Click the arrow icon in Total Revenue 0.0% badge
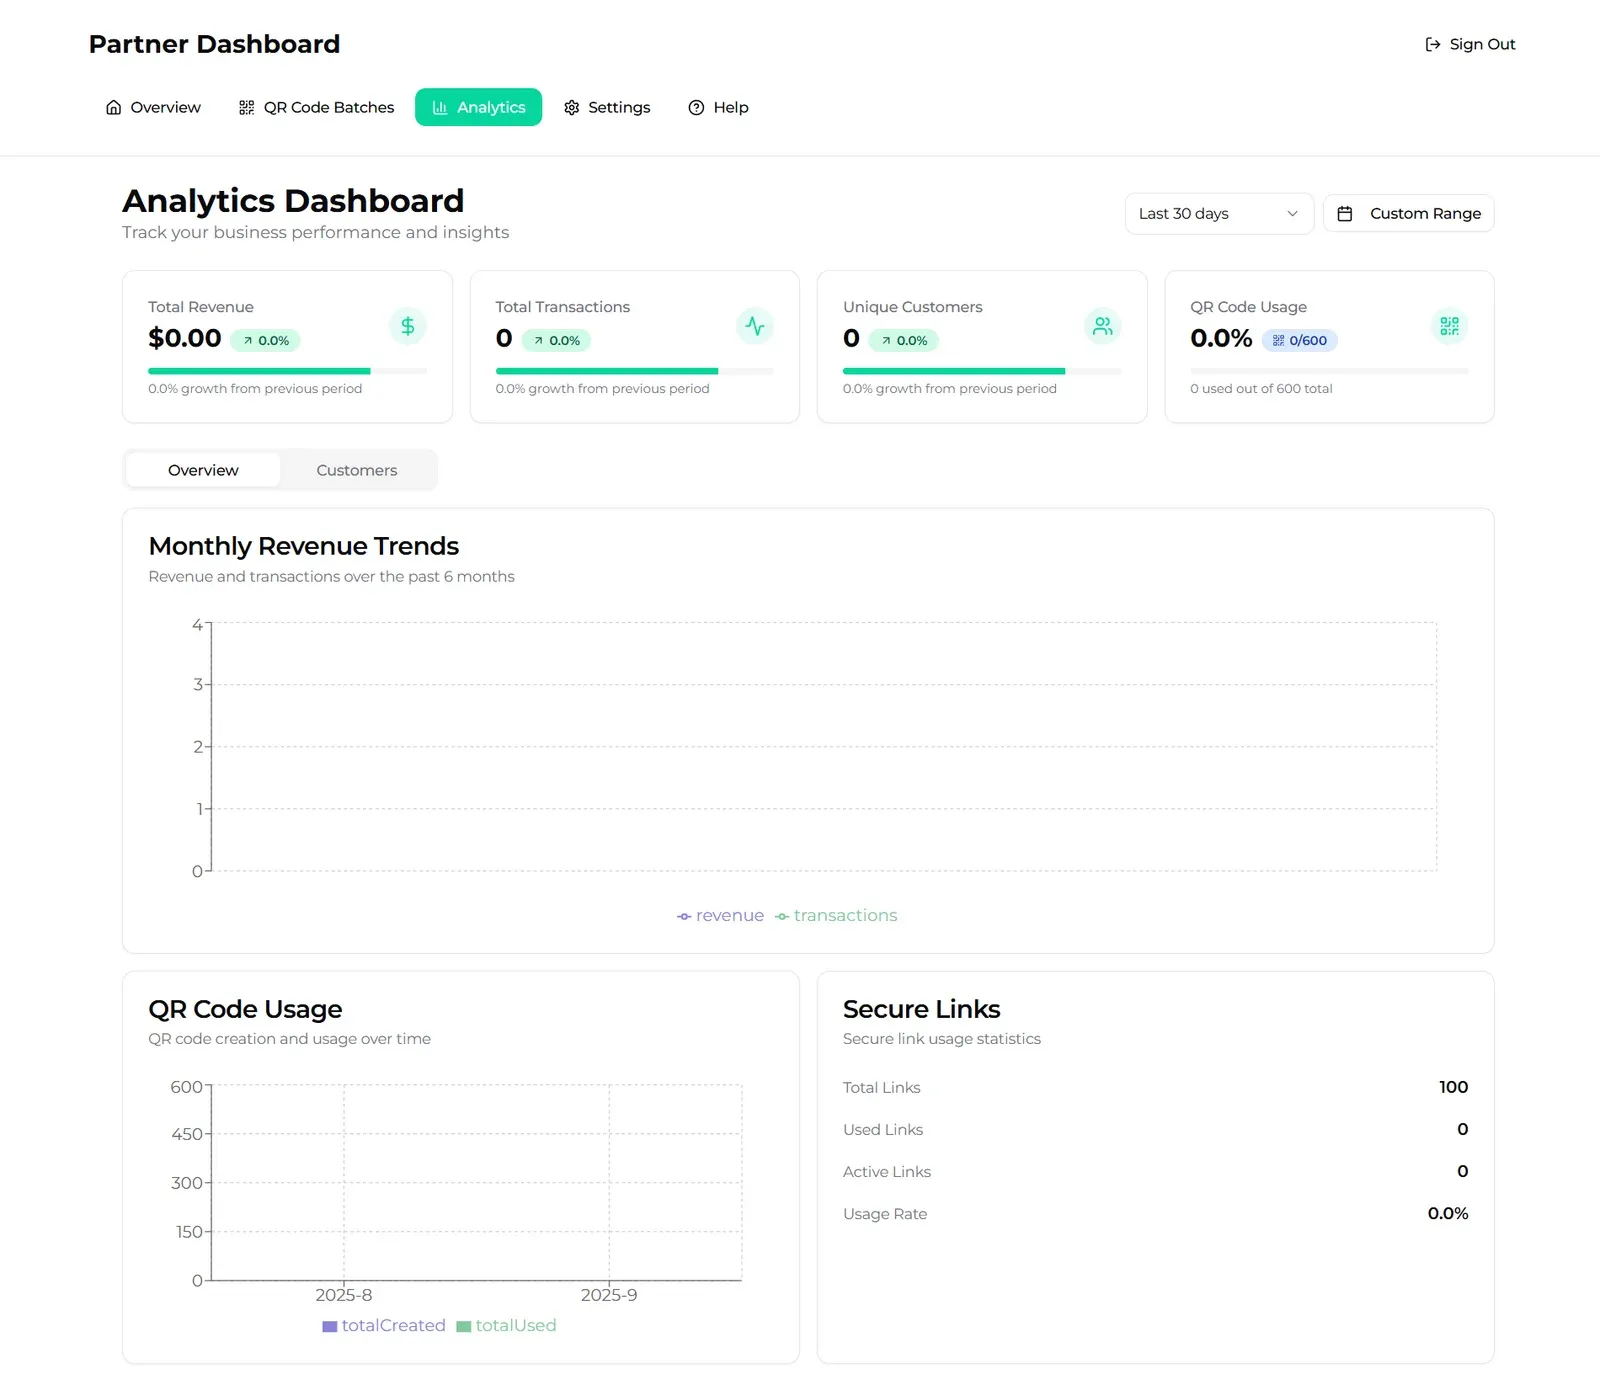Screen dimensions: 1600x1389 (x=248, y=341)
